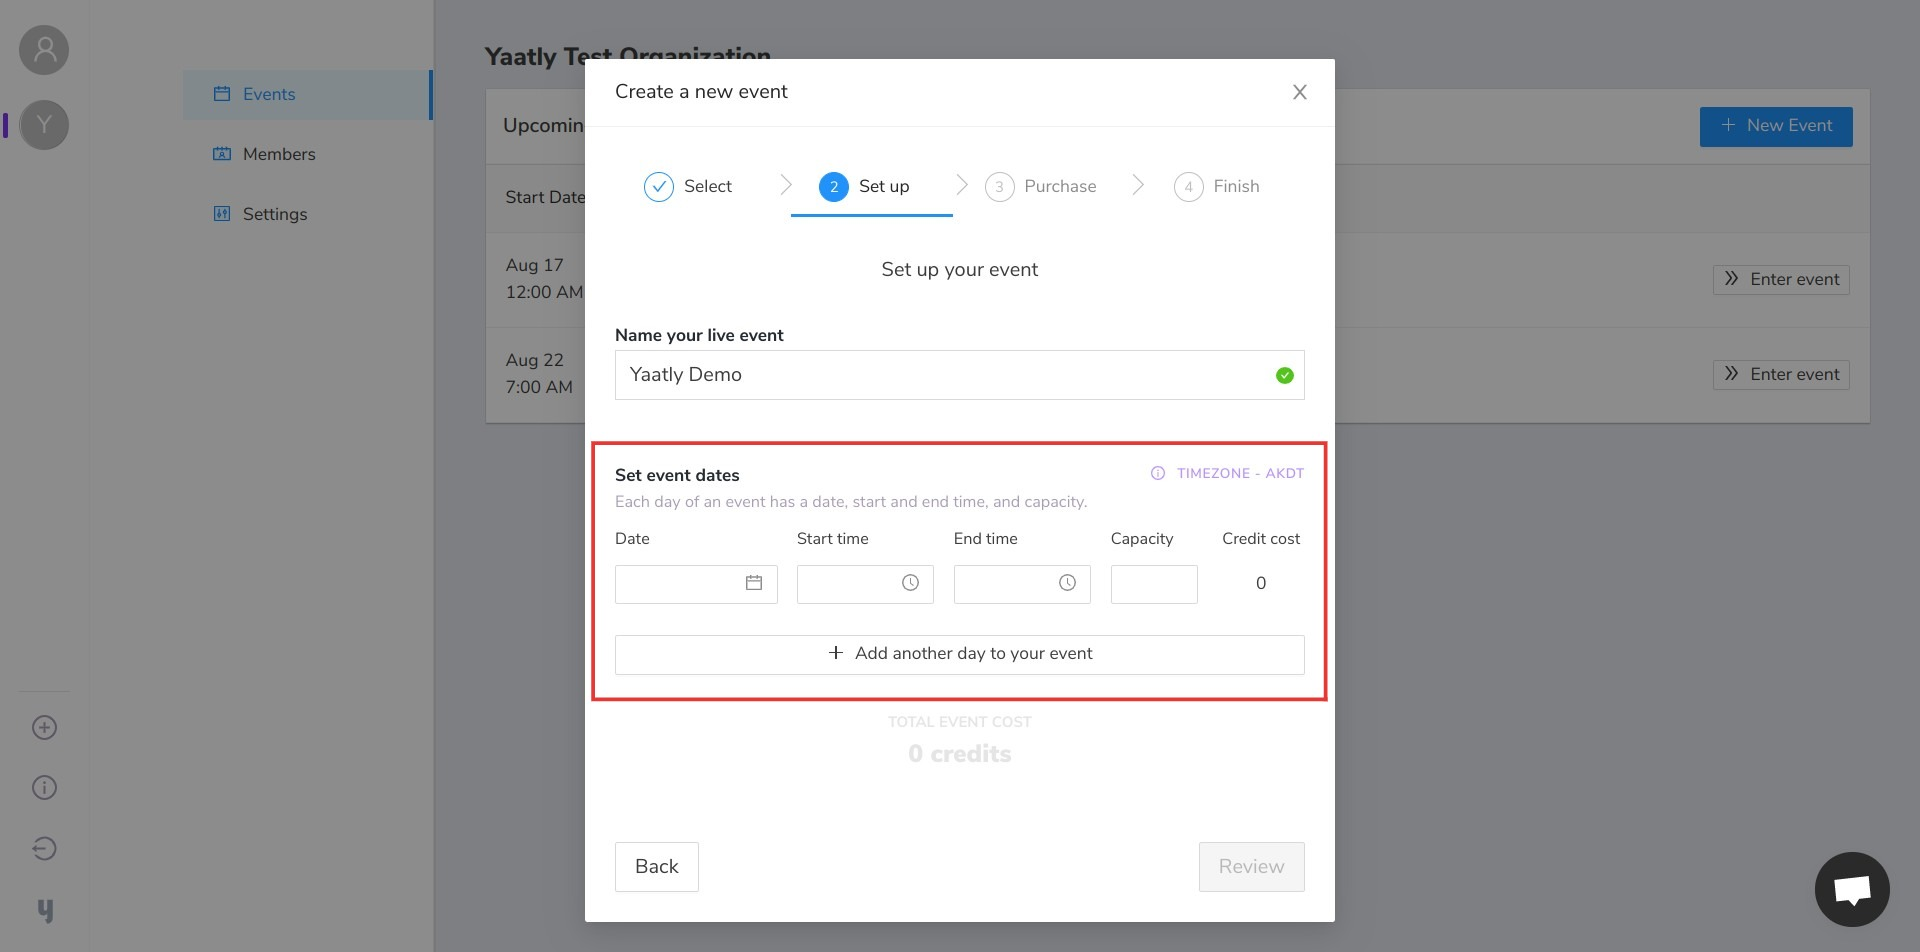Screen dimensions: 1920x952
Task: Open the info circle icon in sidebar
Action: coord(44,788)
